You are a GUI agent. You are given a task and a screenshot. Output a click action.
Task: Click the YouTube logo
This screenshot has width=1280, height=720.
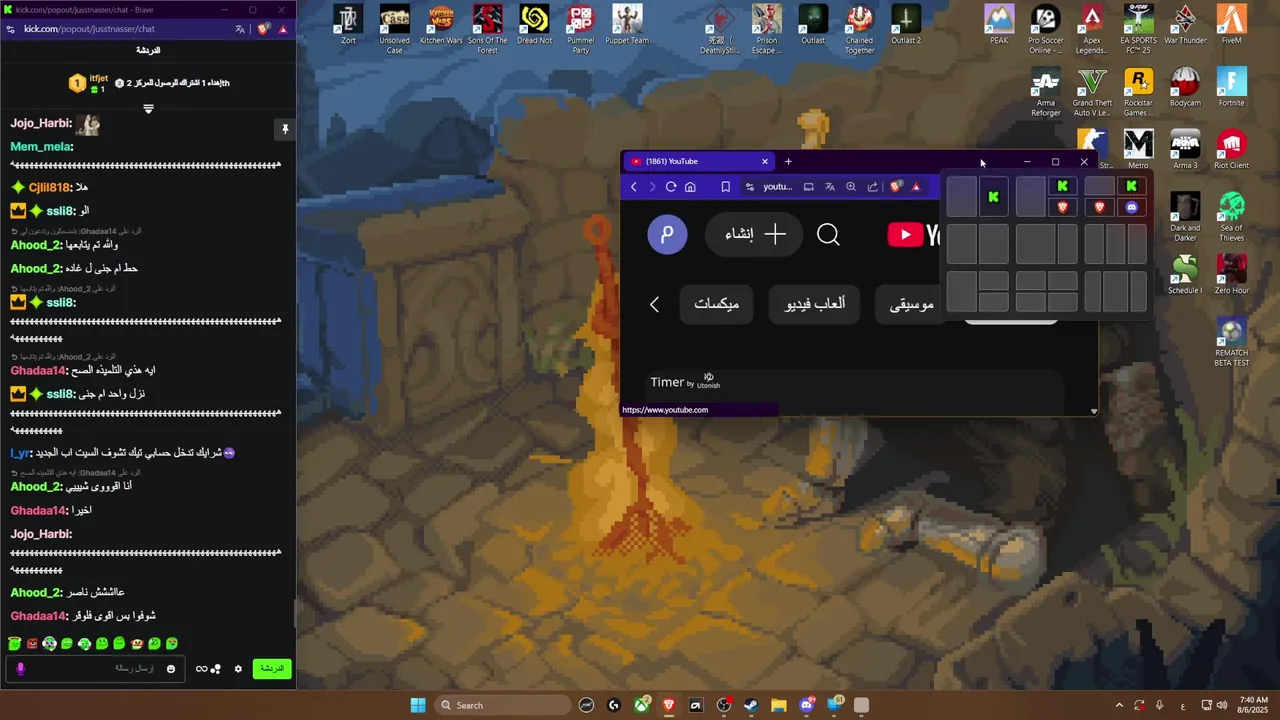pyautogui.click(x=914, y=235)
